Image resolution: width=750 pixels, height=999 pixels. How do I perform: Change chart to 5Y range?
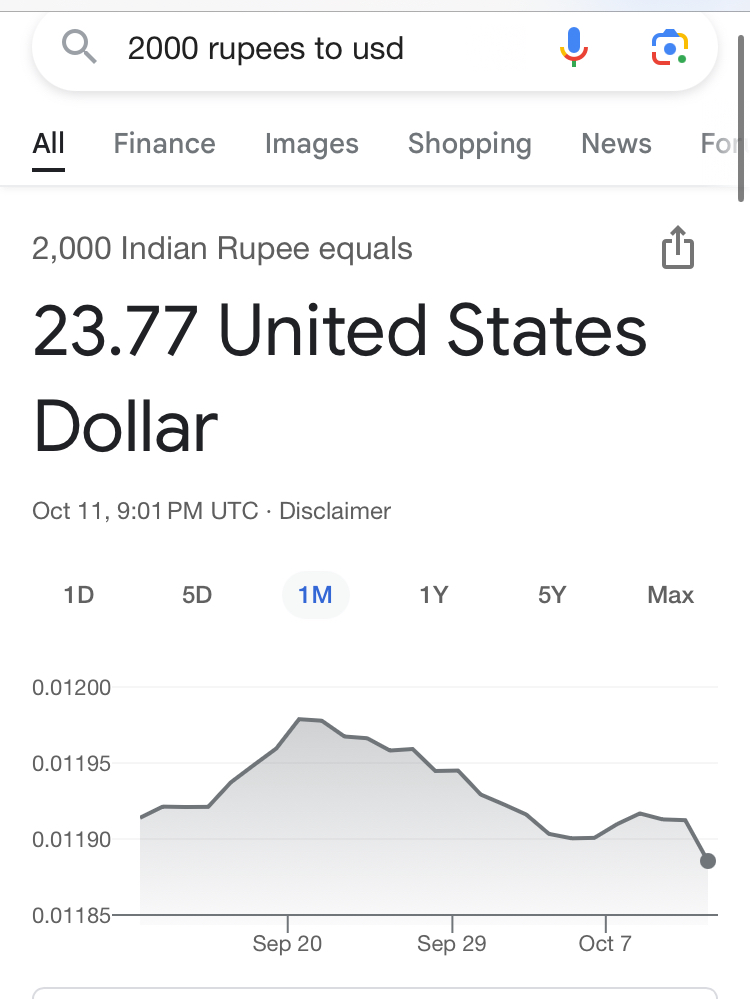click(552, 595)
